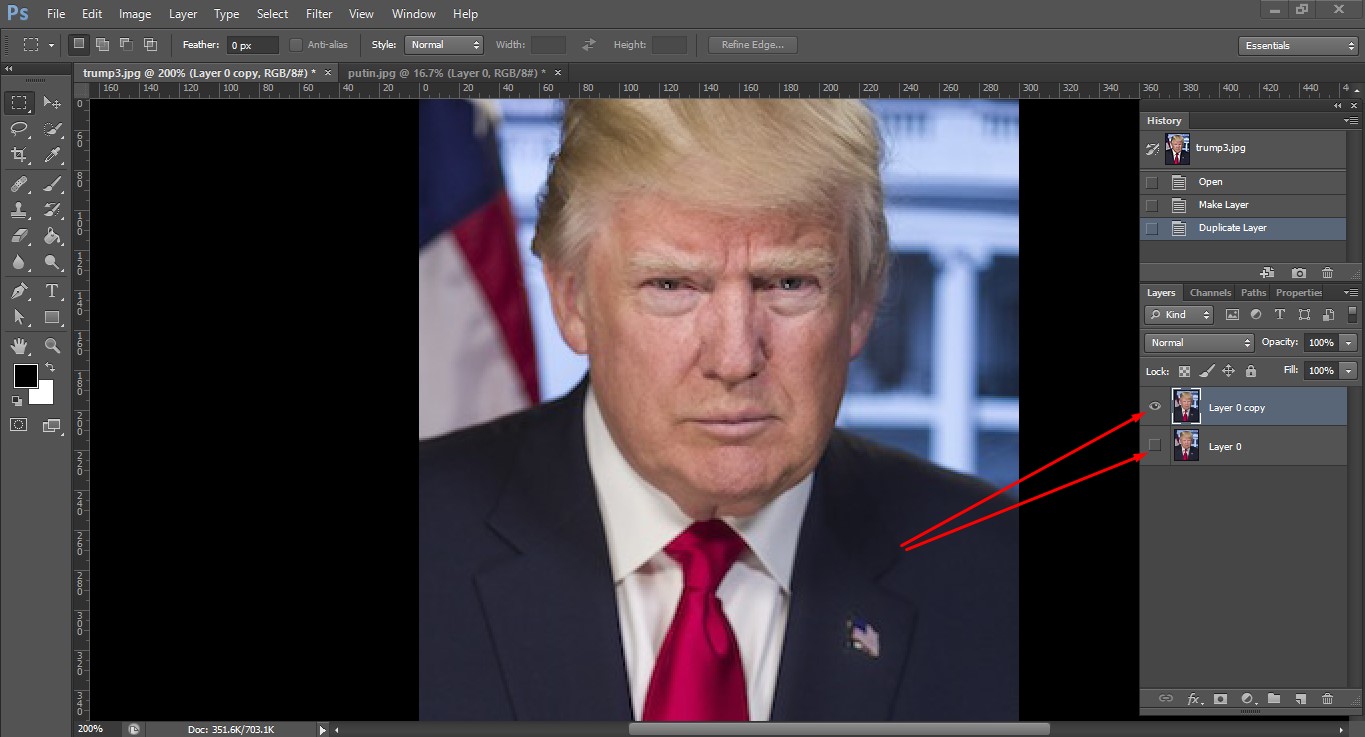Toggle visibility of Layer 0
1365x737 pixels.
[x=1154, y=446]
